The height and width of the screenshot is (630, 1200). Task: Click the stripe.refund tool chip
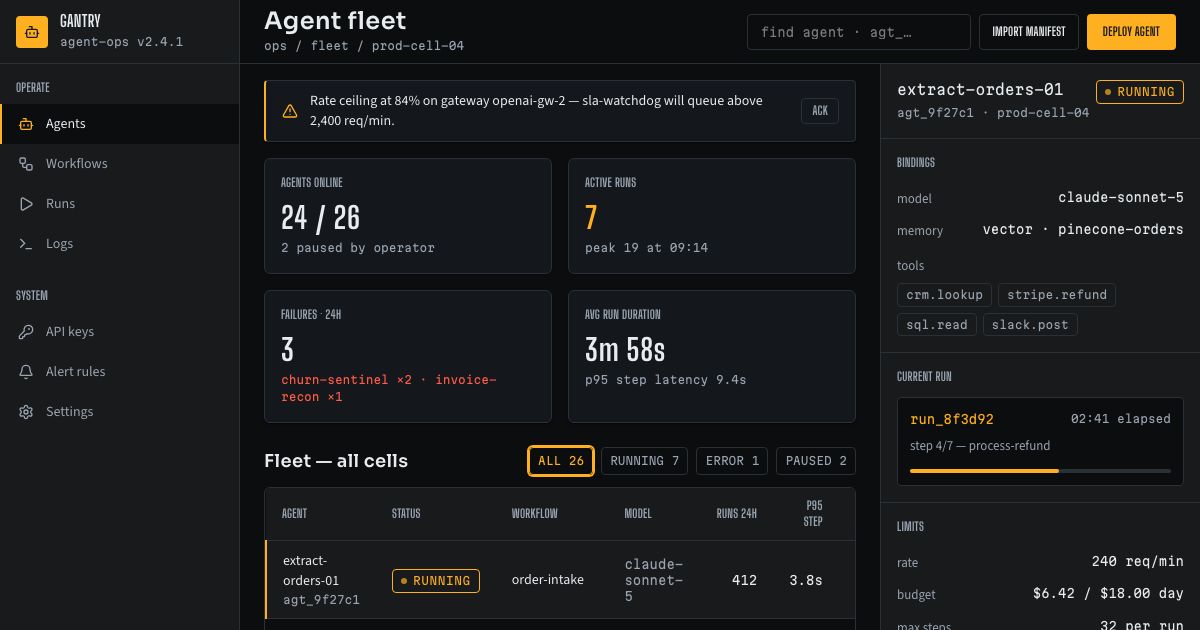[x=1057, y=295]
